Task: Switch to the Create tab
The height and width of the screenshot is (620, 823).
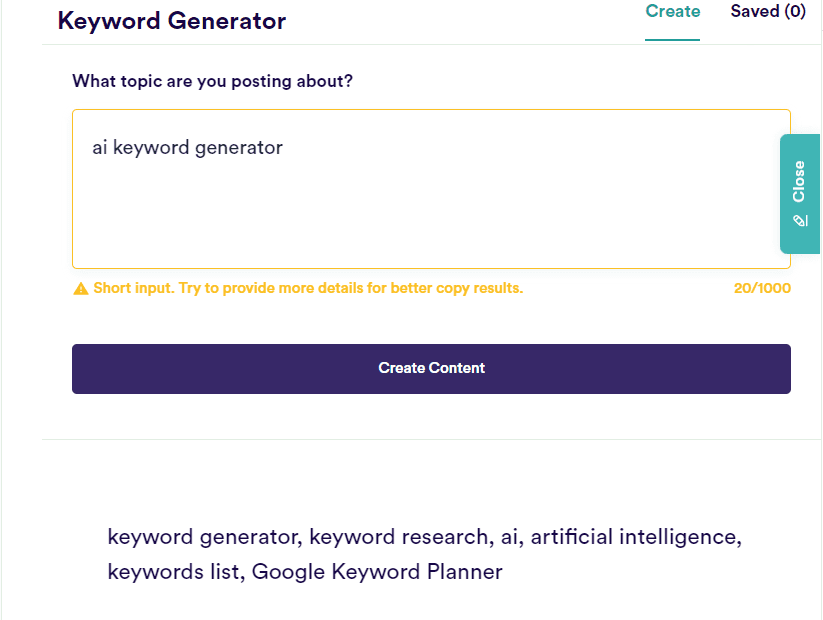Action: pyautogui.click(x=672, y=12)
